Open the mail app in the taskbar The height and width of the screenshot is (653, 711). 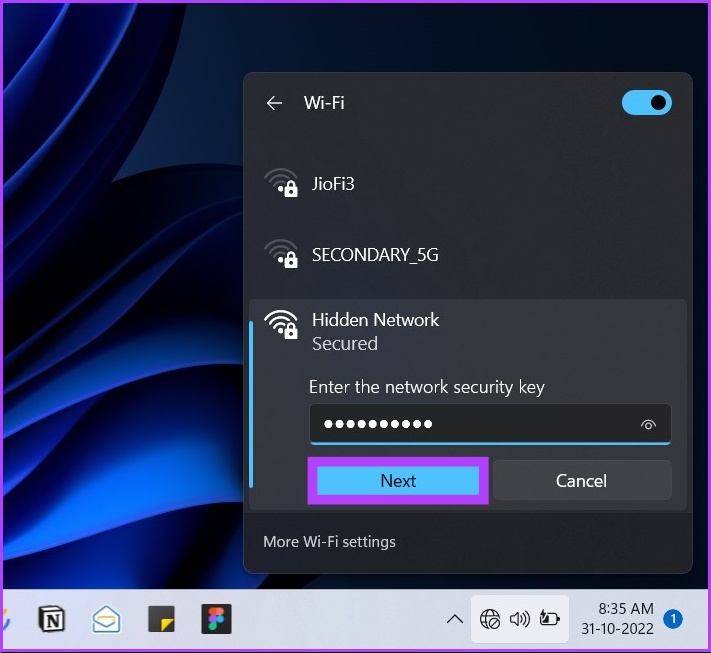click(107, 619)
